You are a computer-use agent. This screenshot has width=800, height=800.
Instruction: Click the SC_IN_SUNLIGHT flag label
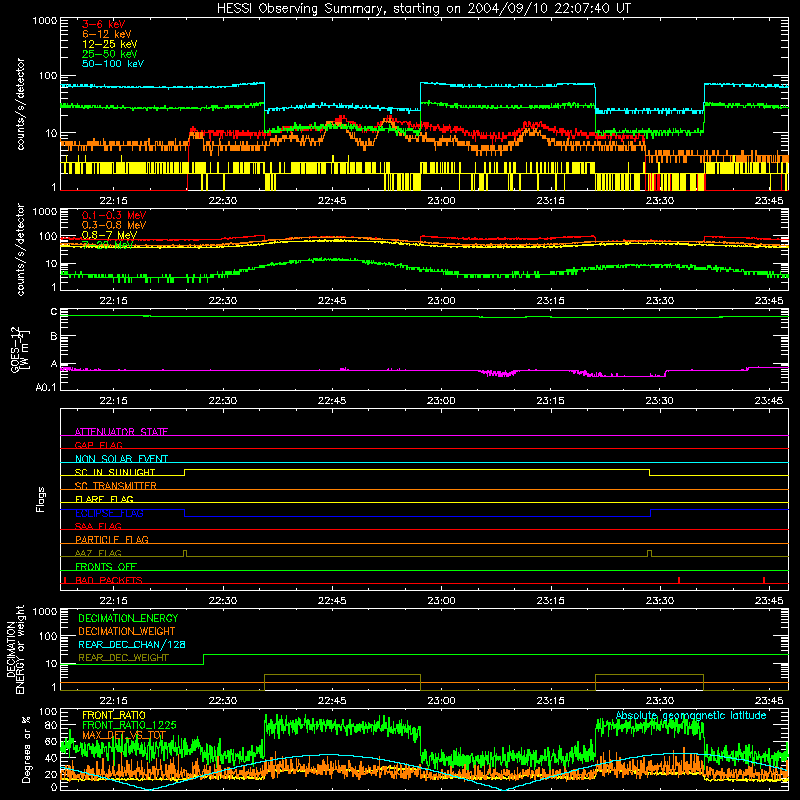114,472
